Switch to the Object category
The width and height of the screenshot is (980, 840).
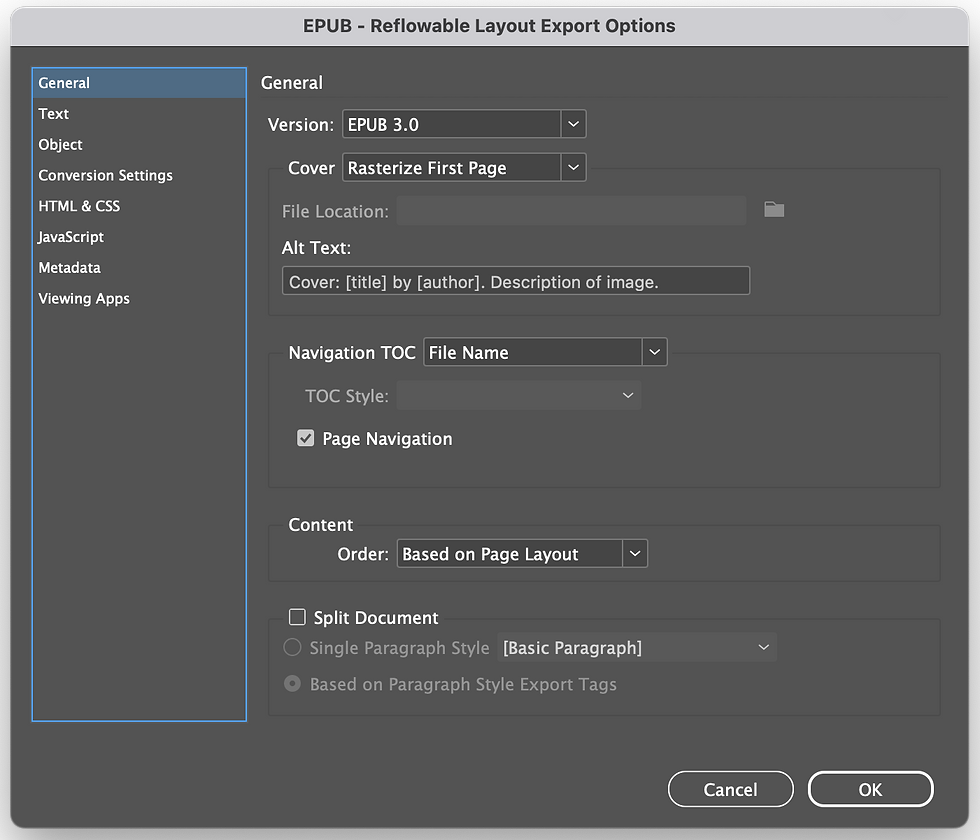(139, 144)
